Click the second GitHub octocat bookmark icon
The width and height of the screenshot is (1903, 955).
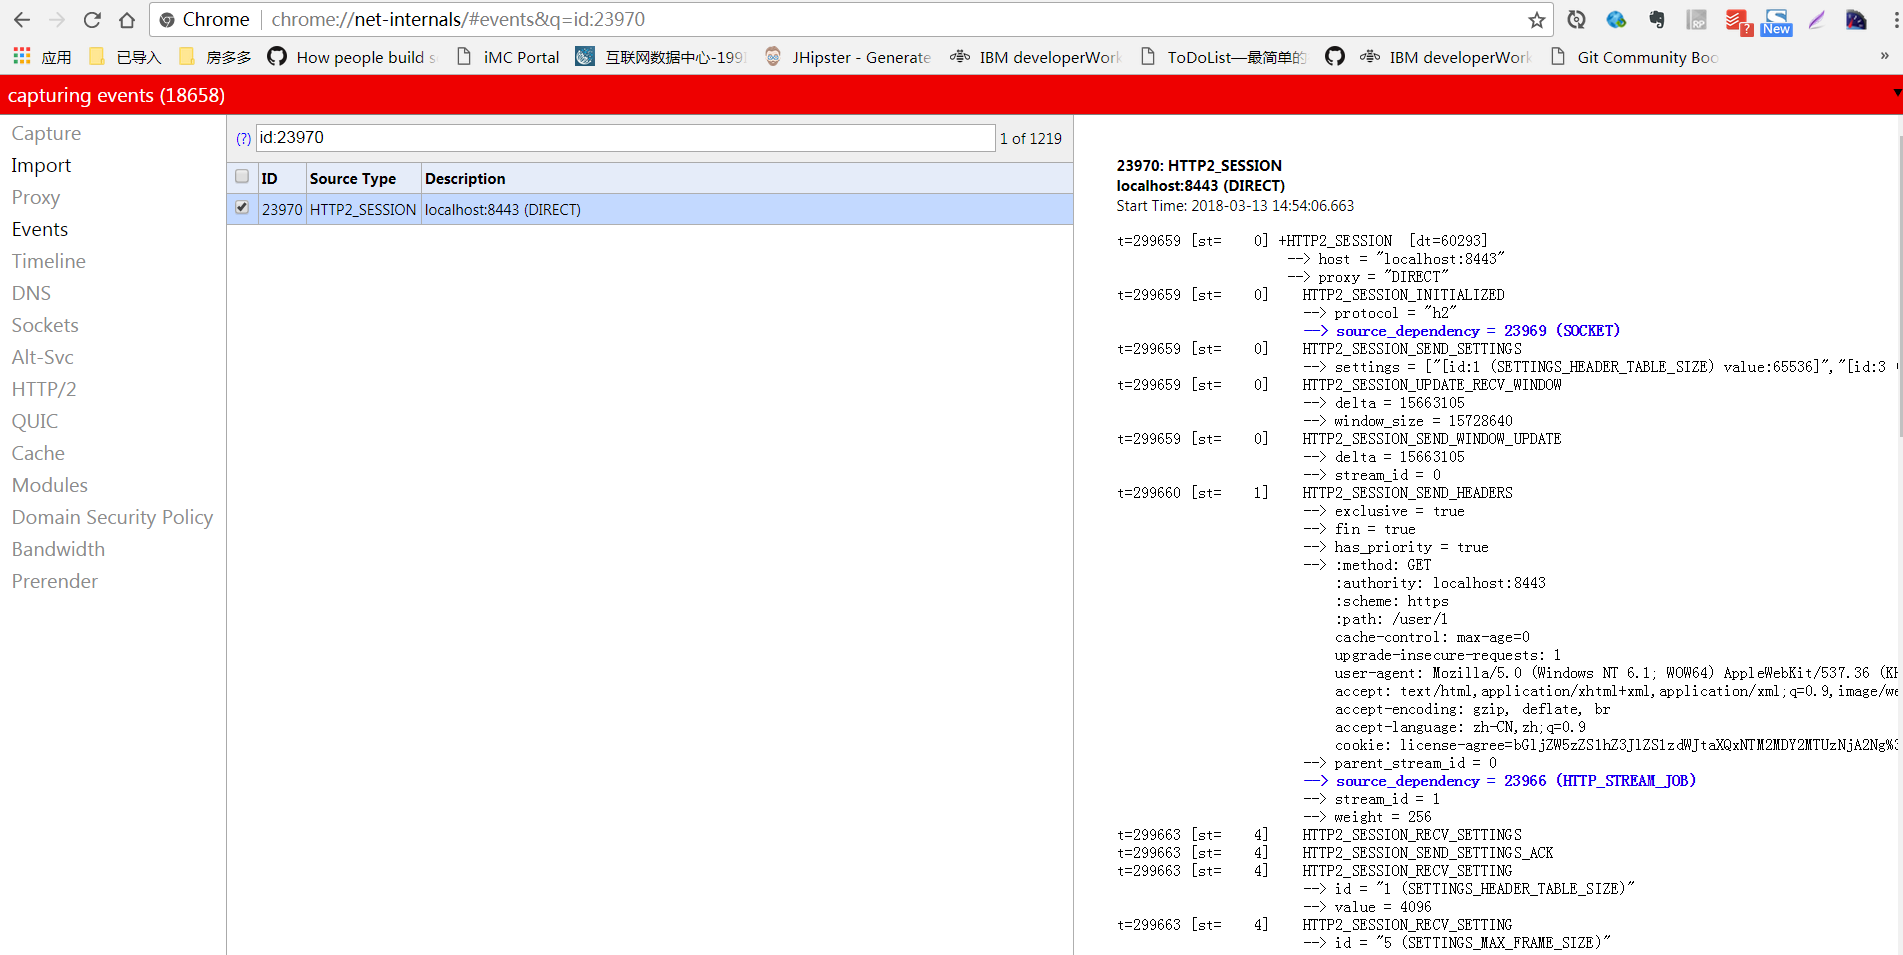[1335, 57]
